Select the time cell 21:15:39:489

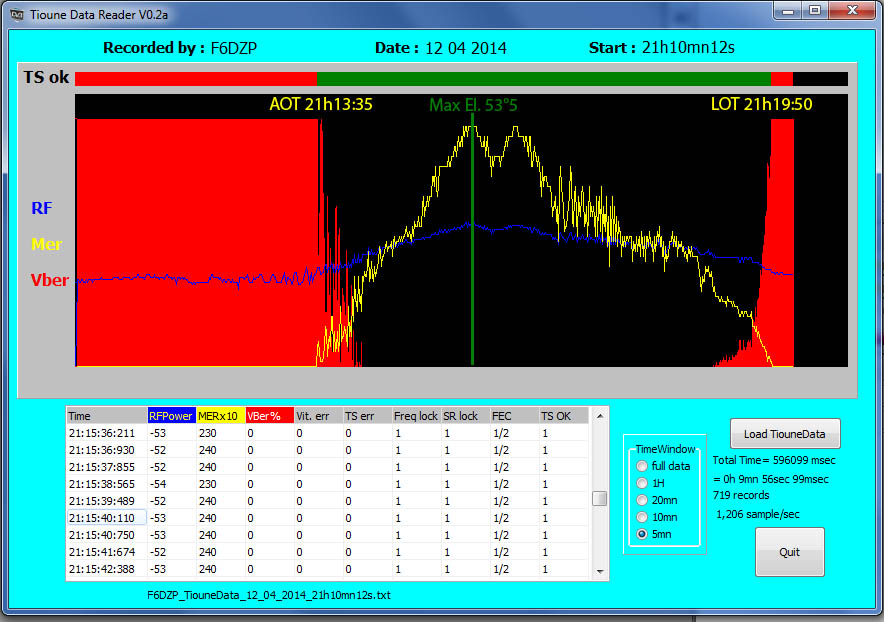107,501
